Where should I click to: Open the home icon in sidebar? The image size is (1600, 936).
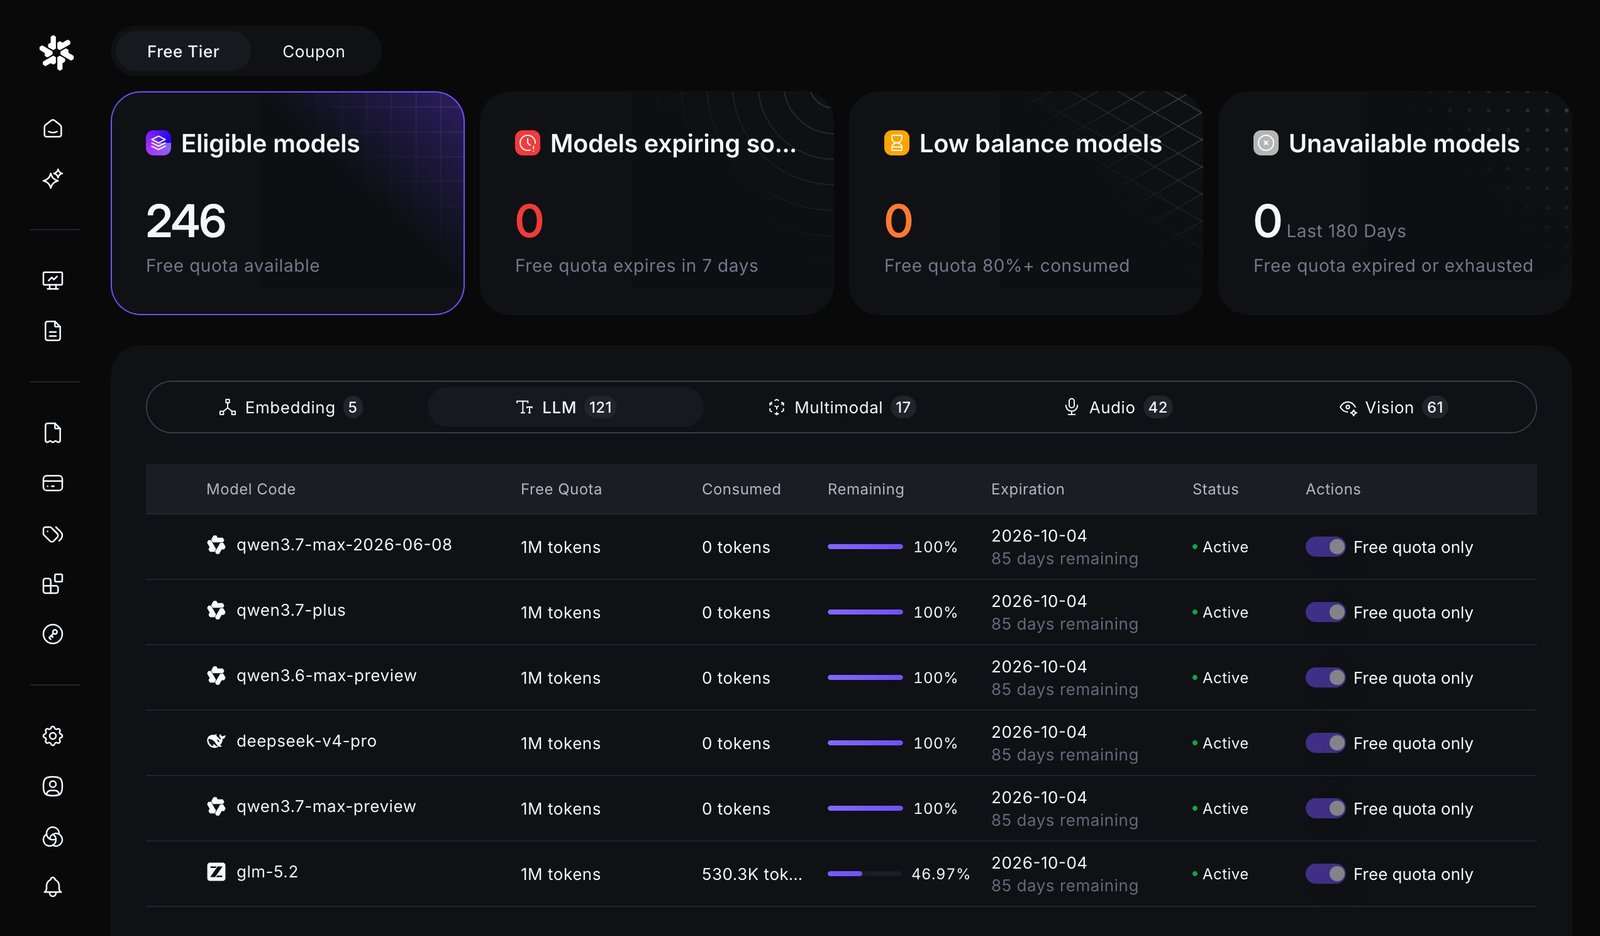coord(53,129)
